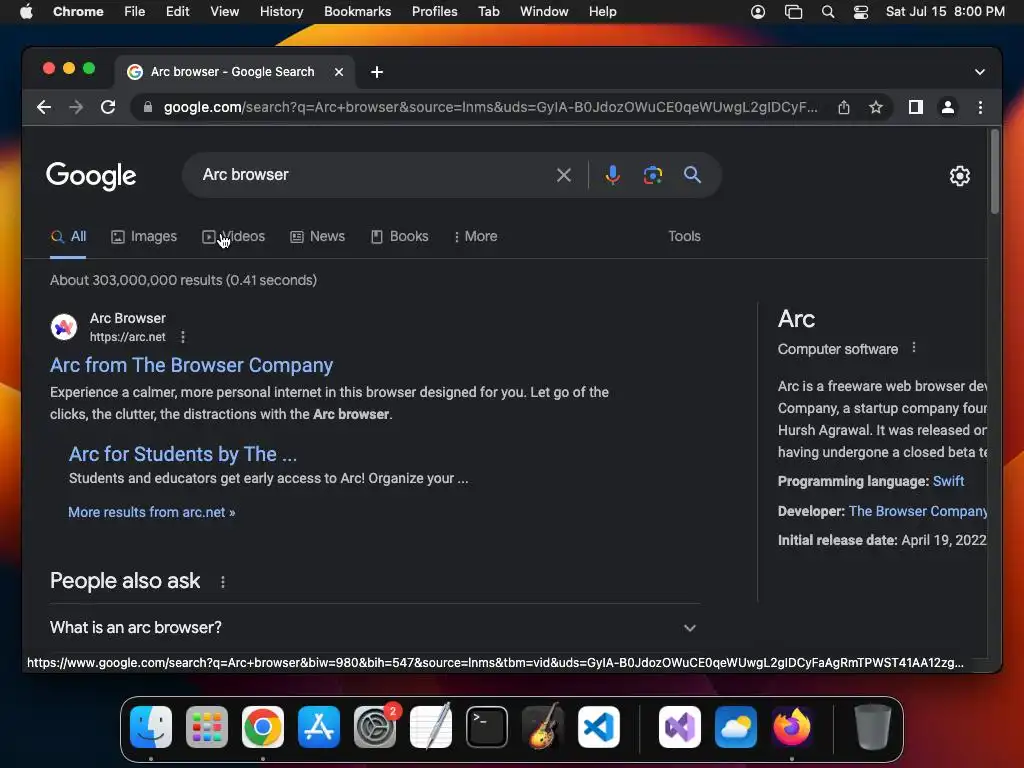
Task: Click the lock site info icon
Action: (148, 107)
